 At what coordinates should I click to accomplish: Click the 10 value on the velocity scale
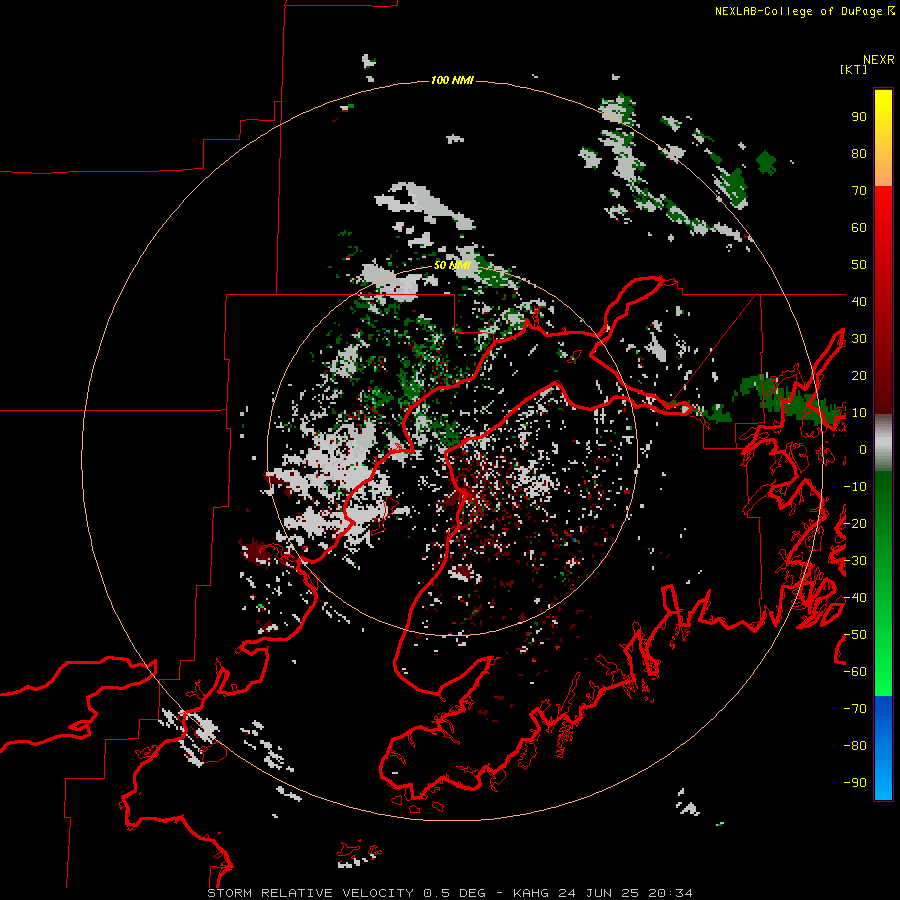click(859, 413)
